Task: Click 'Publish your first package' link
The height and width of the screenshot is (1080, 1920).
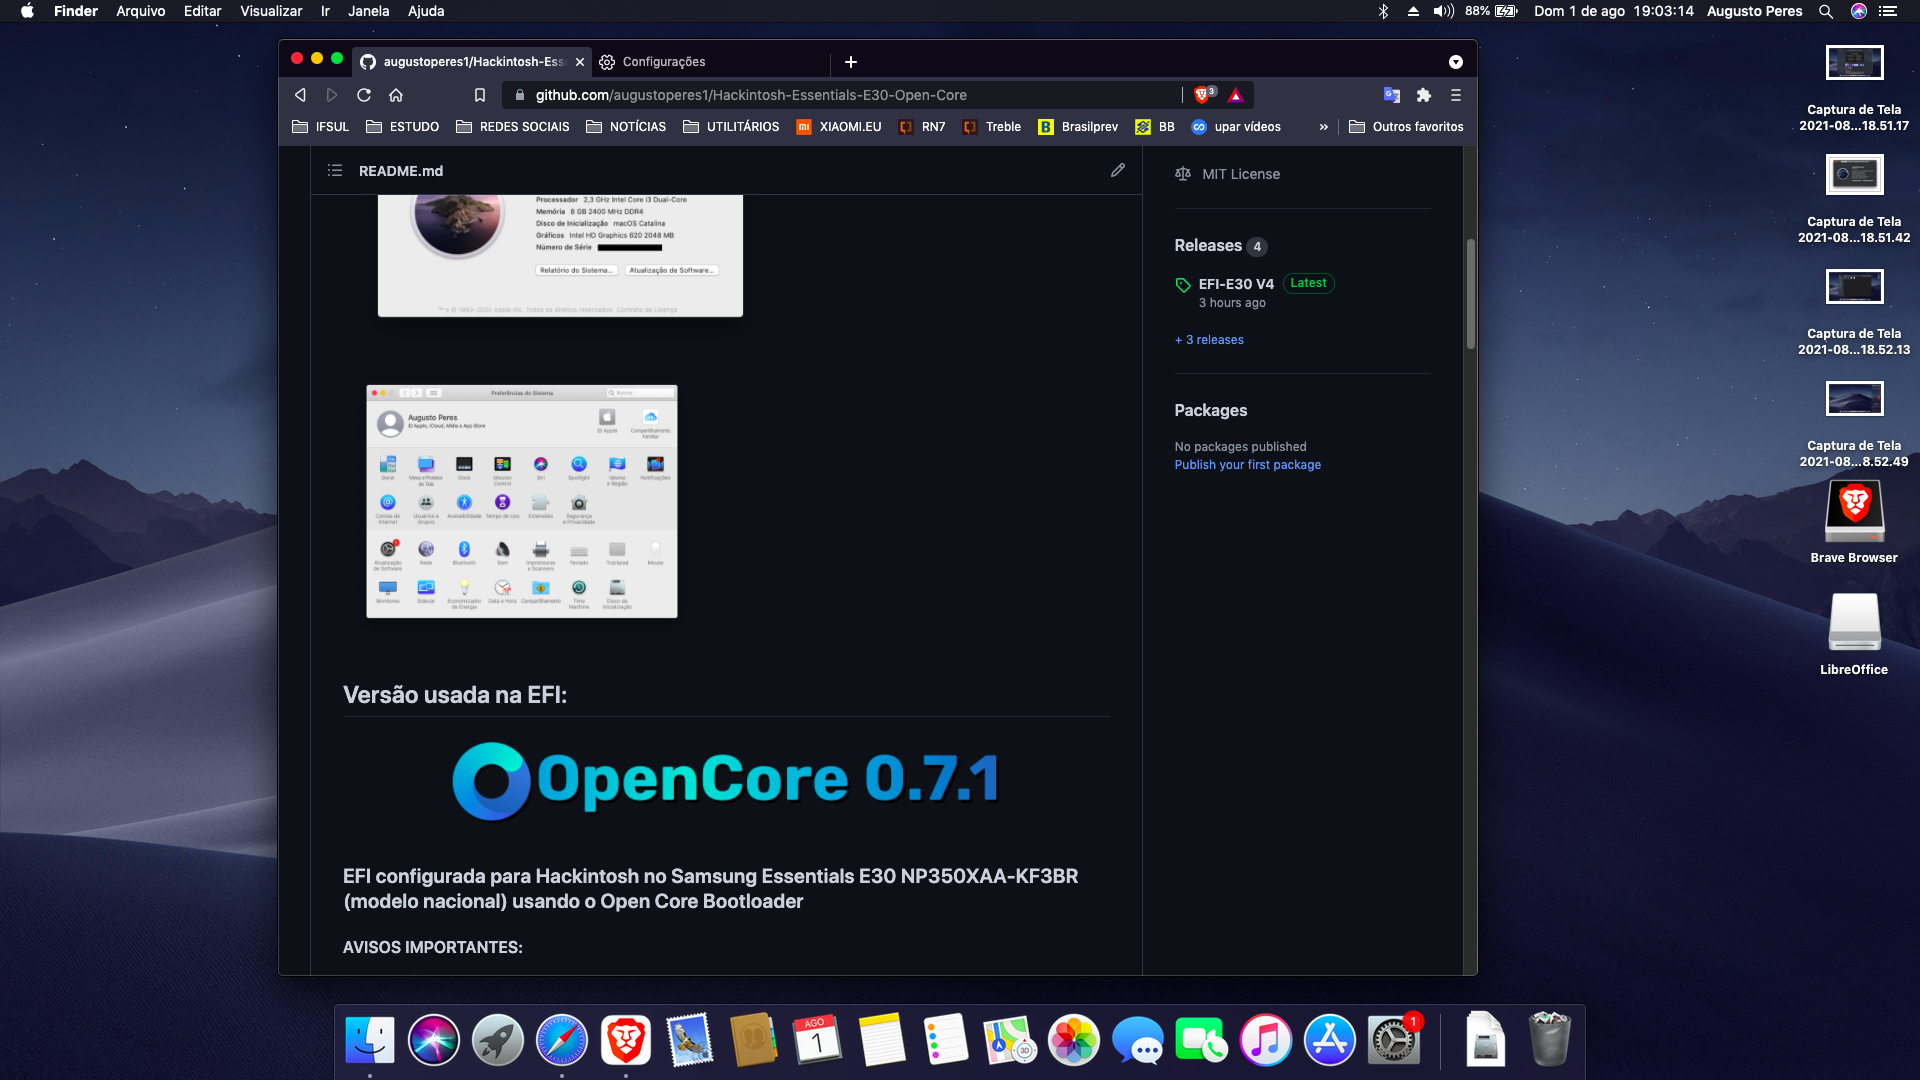Action: point(1247,465)
